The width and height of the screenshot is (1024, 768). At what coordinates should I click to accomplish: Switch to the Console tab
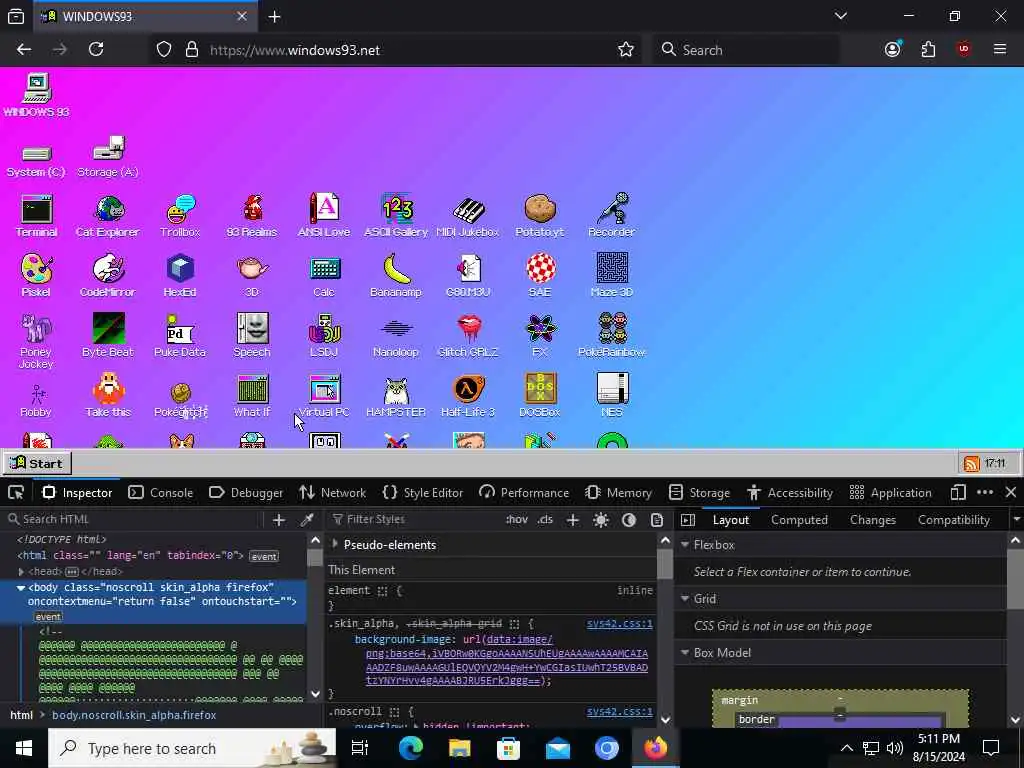(161, 492)
